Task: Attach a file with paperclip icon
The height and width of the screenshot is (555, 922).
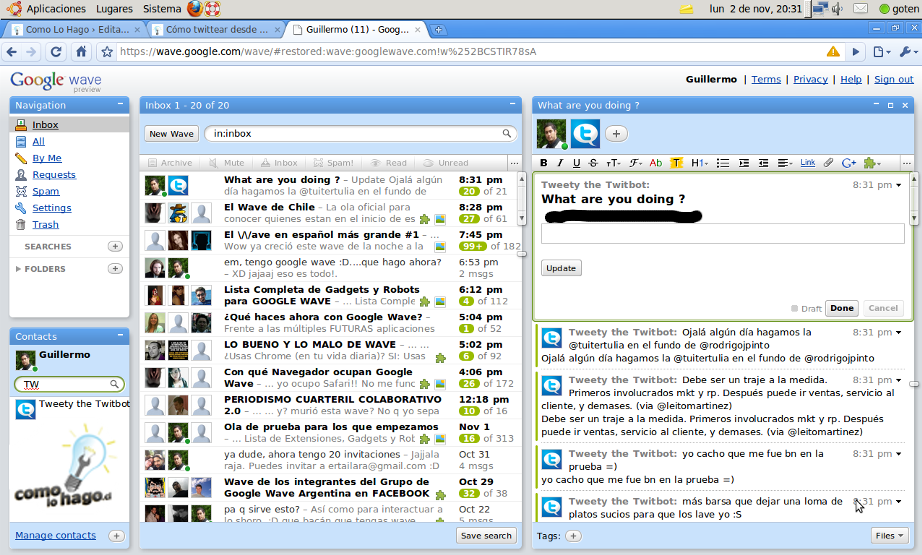Action: [829, 163]
